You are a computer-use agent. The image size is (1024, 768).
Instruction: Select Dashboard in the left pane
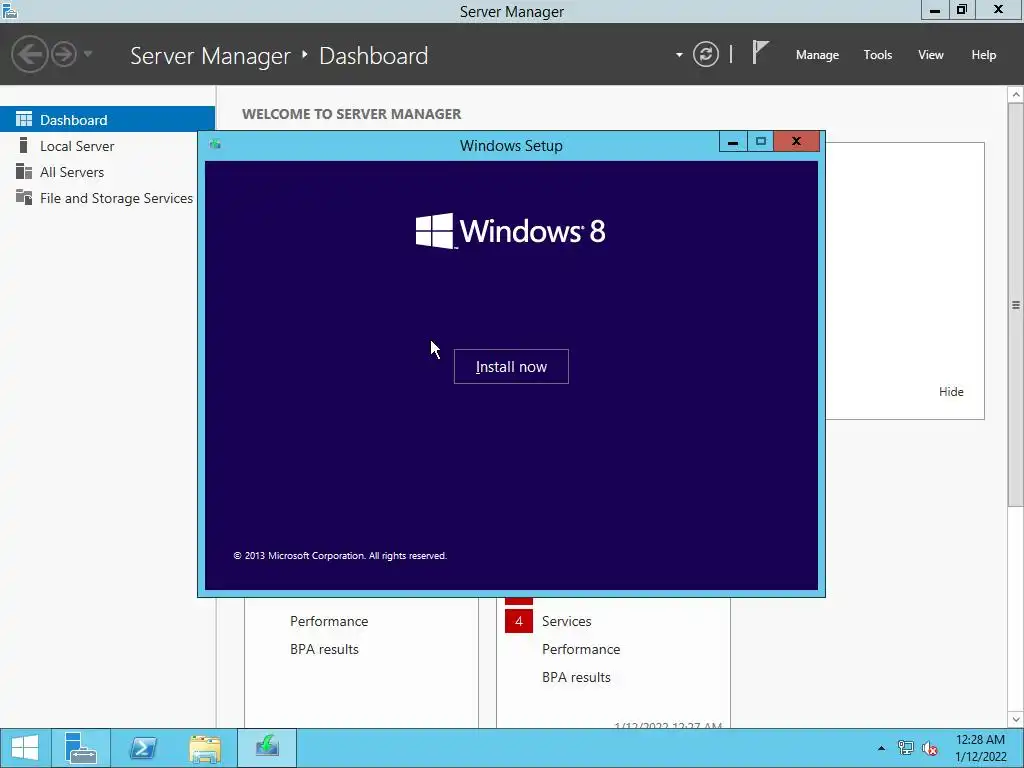point(107,120)
